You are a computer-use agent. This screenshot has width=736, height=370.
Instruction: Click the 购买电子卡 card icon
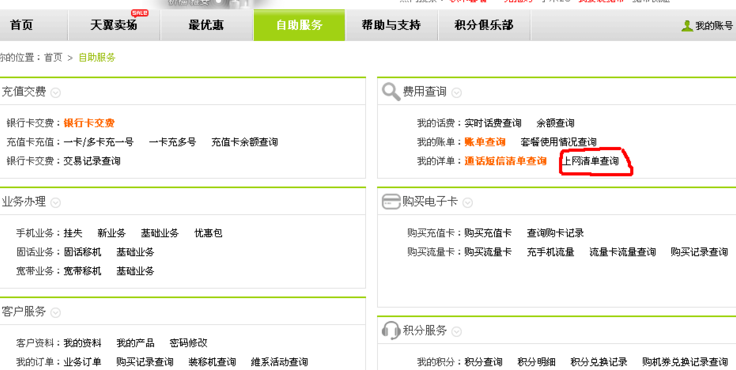[391, 202]
